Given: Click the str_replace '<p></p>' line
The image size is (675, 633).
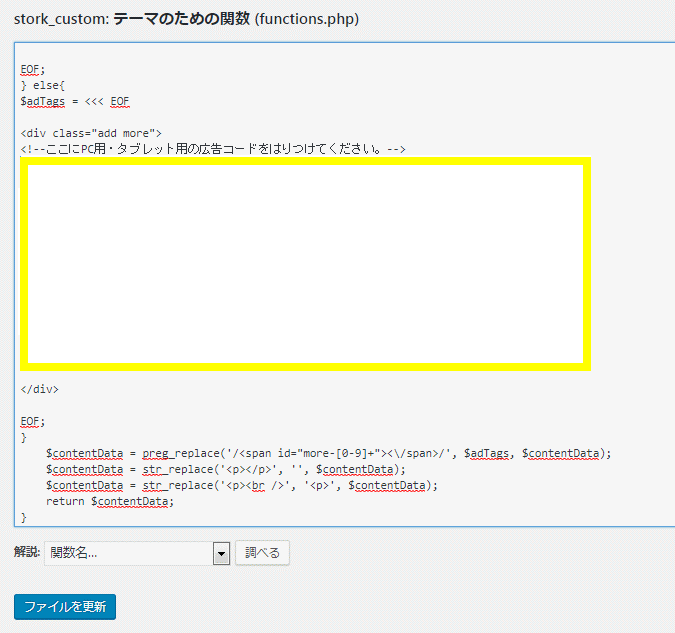Looking at the screenshot, I should coord(226,469).
